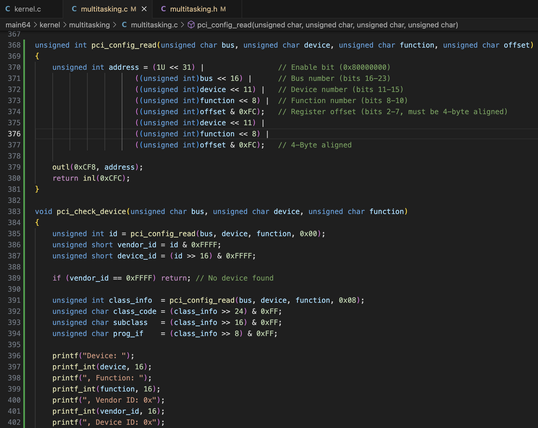Close the multitasking.c tab
Image resolution: width=538 pixels, height=428 pixels.
pyautogui.click(x=144, y=9)
